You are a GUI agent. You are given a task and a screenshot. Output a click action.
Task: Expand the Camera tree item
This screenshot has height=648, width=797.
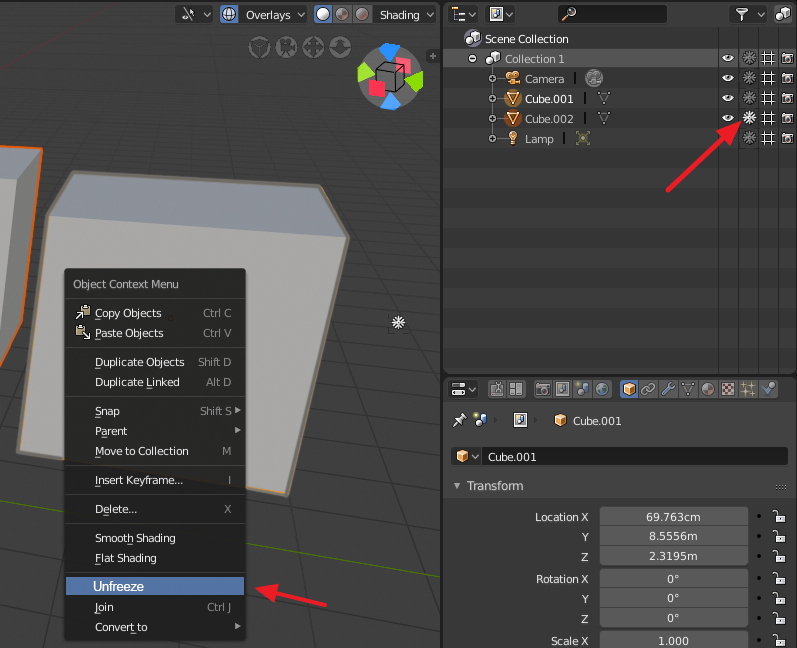point(492,78)
